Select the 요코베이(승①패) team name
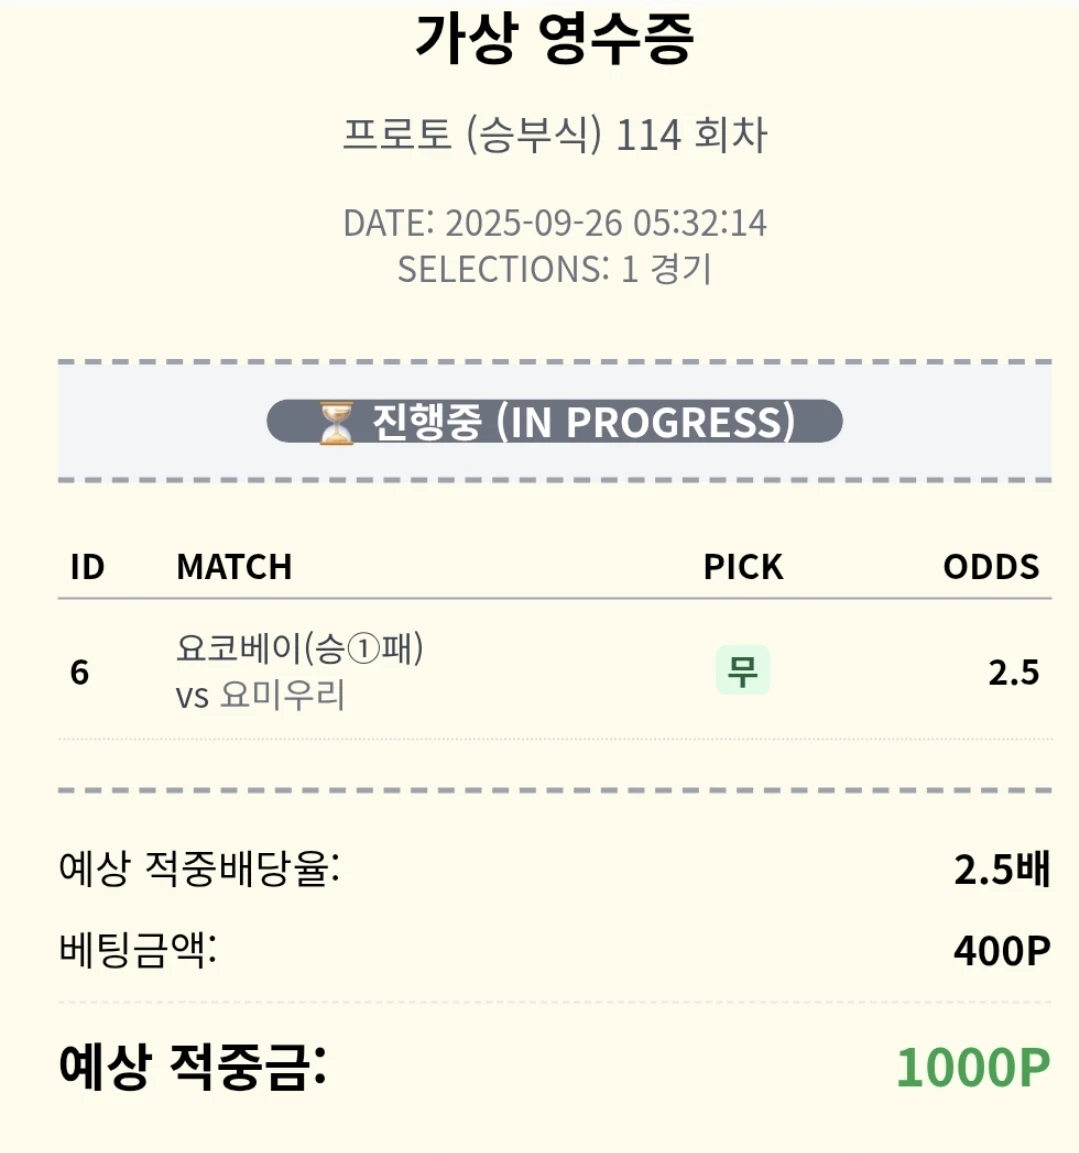Screen dimensions: 1079x1153 point(300,648)
